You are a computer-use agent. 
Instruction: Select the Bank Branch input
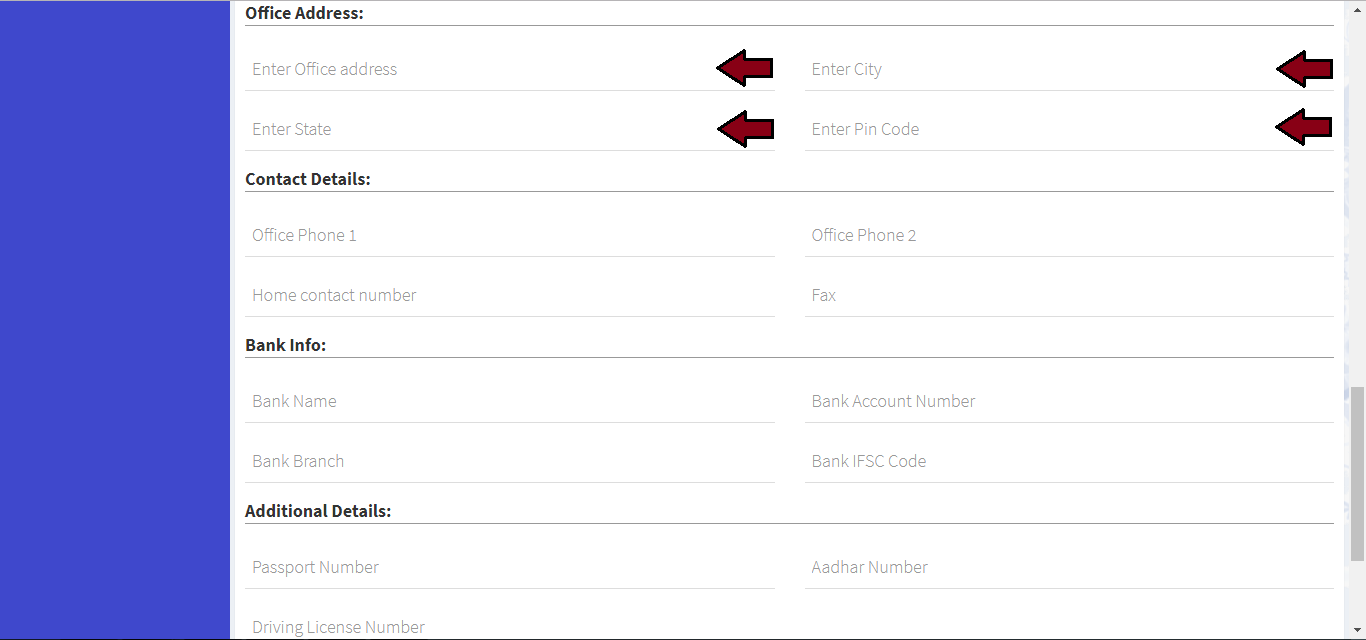509,461
